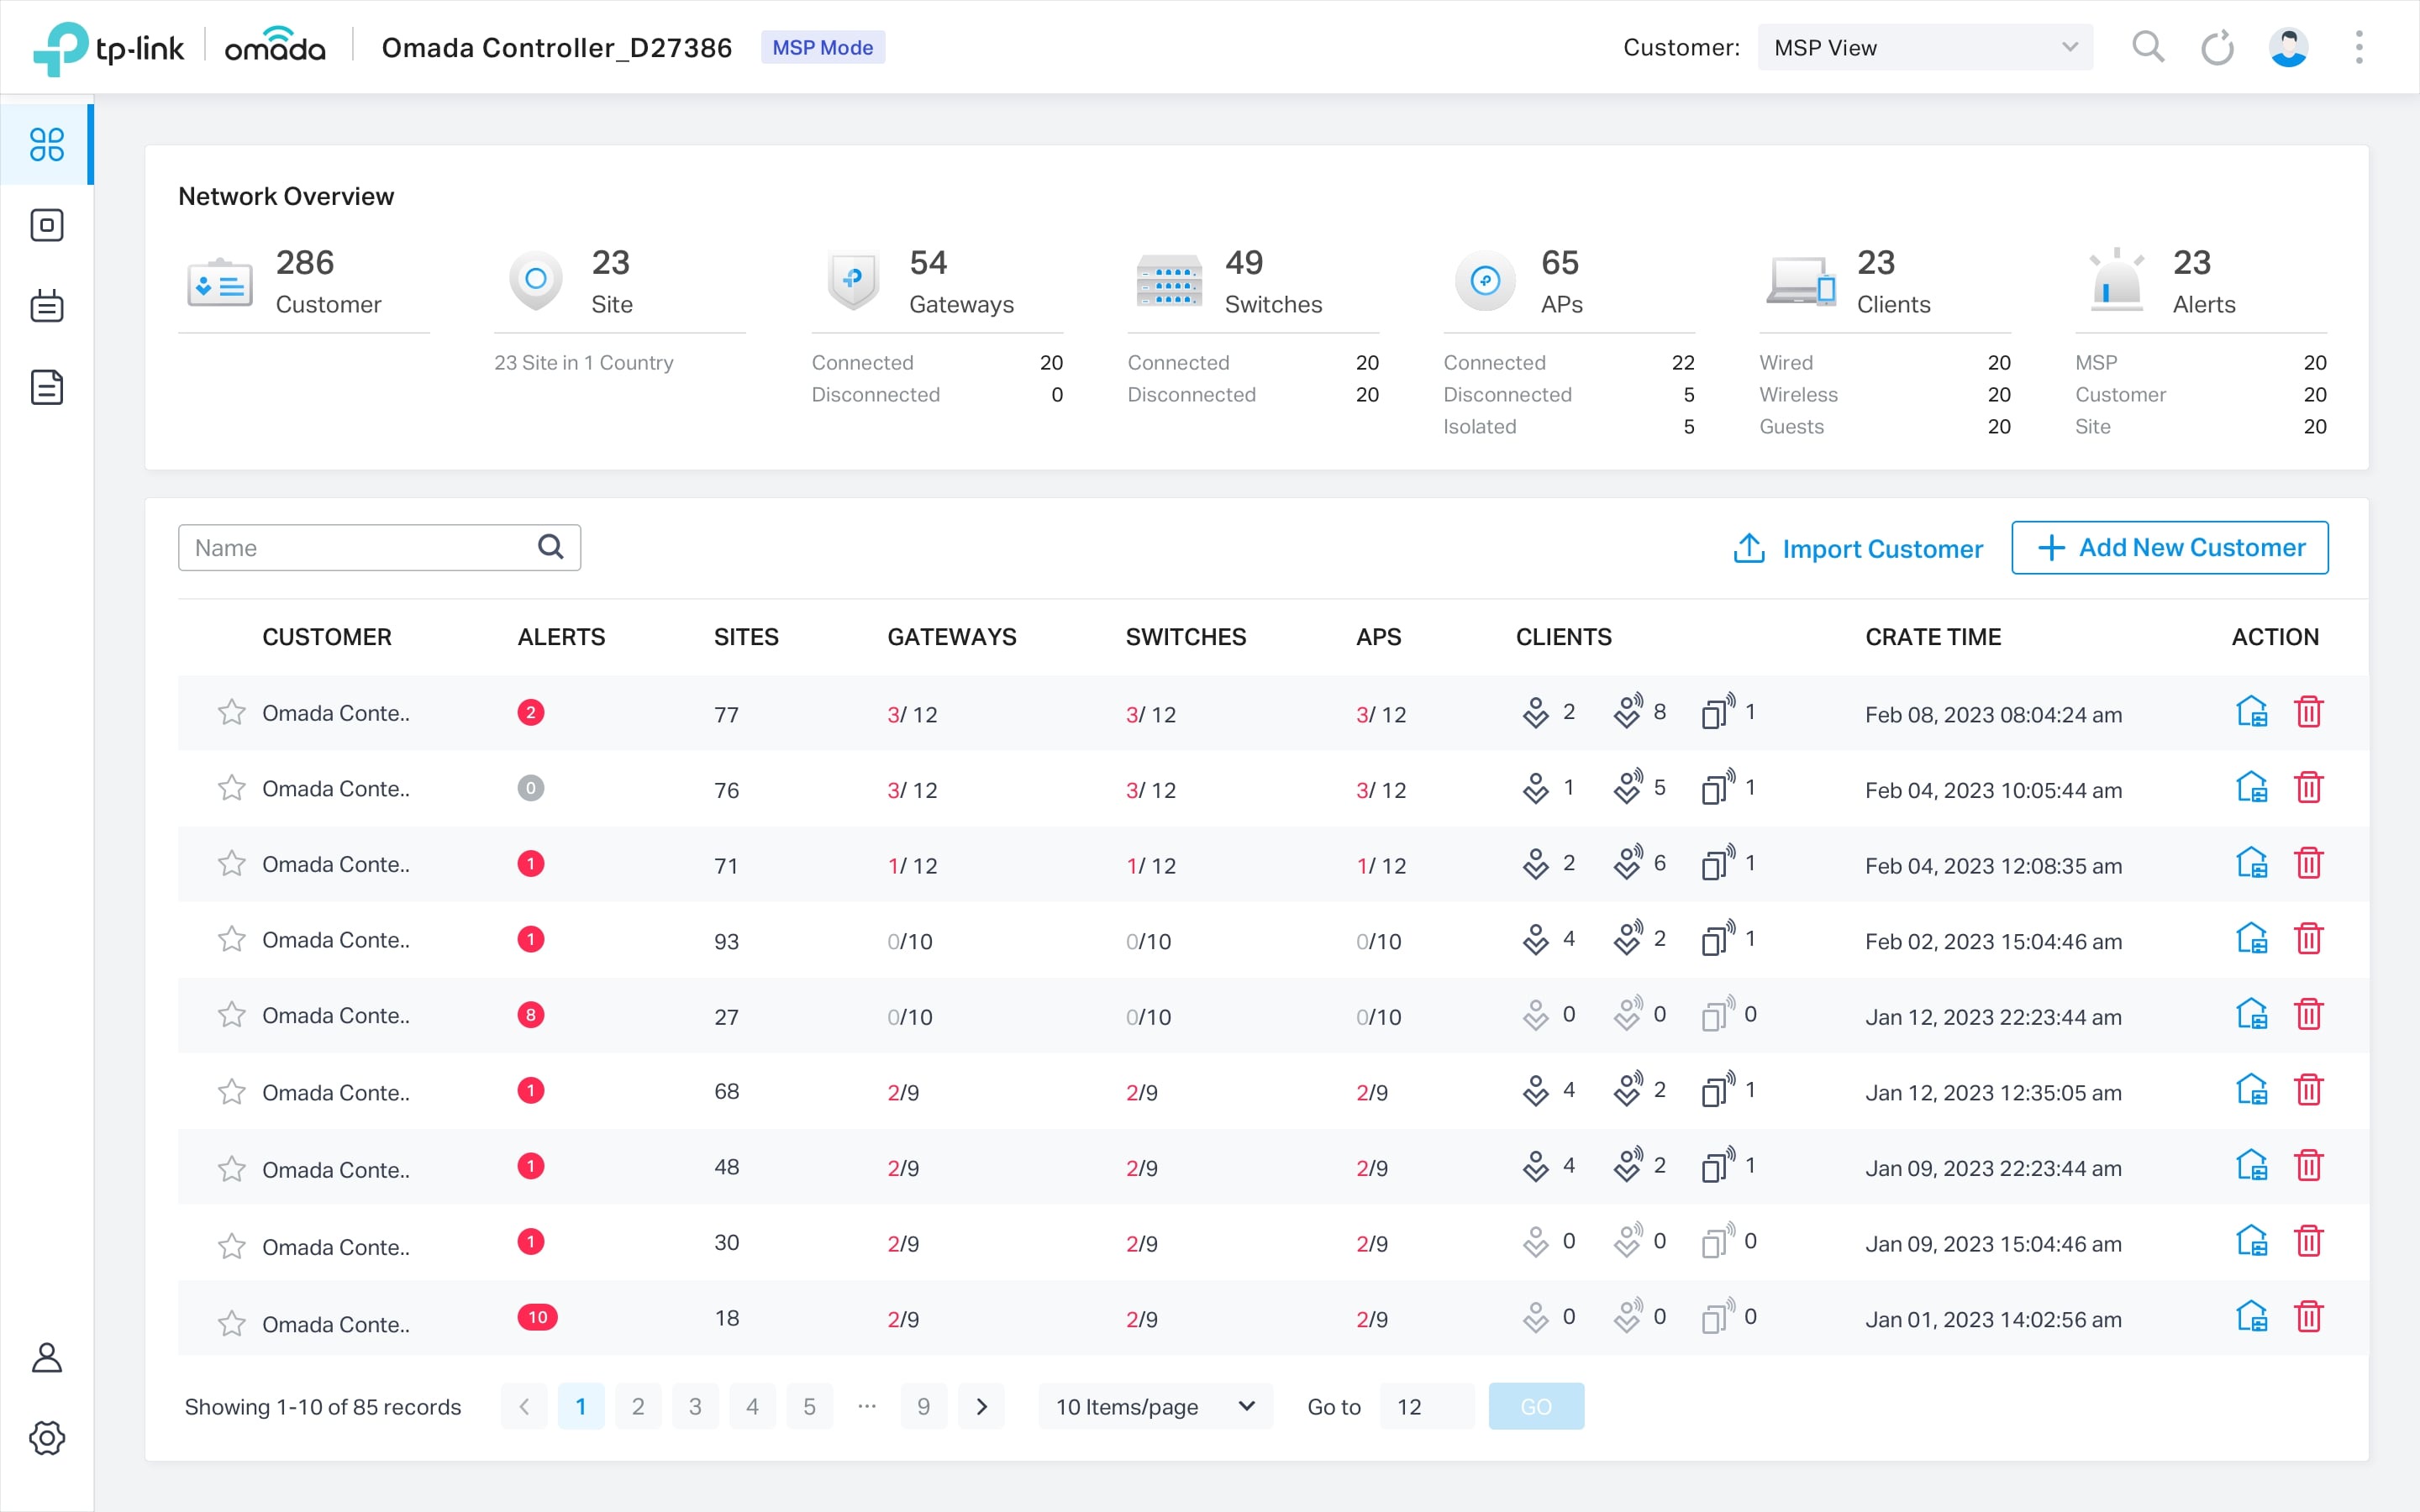The width and height of the screenshot is (2420, 1512).
Task: Favorite the customer with 71 sites
Action: point(232,863)
